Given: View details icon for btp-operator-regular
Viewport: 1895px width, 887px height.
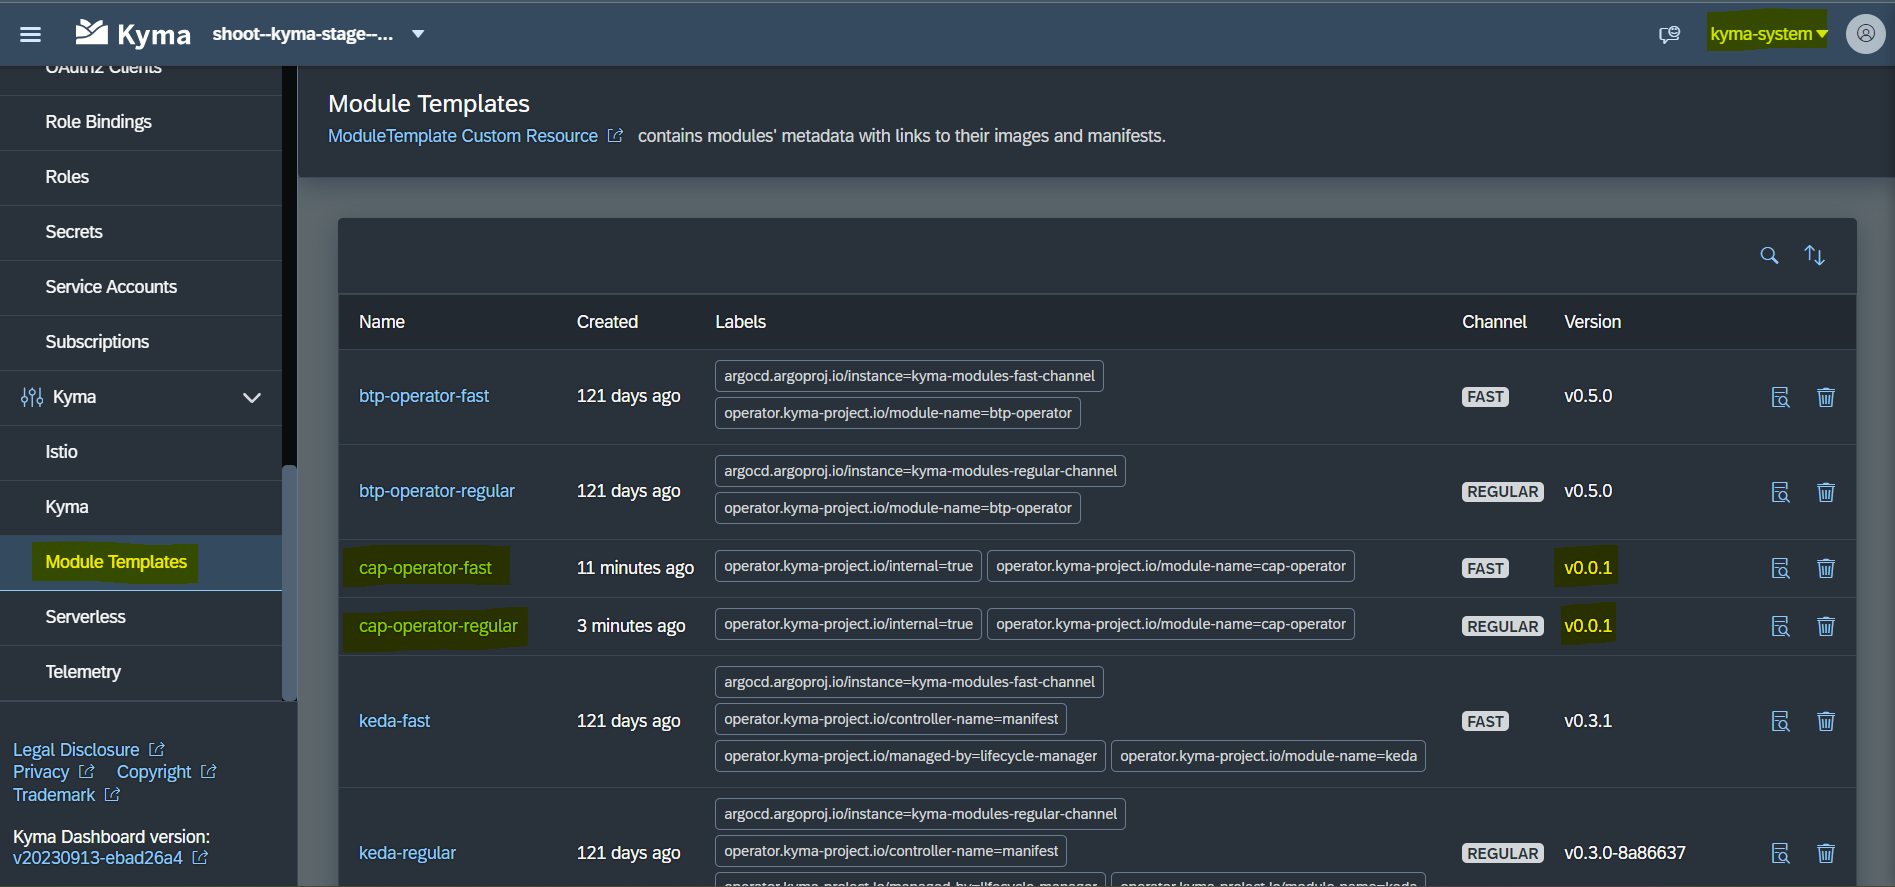Looking at the screenshot, I should coord(1780,492).
